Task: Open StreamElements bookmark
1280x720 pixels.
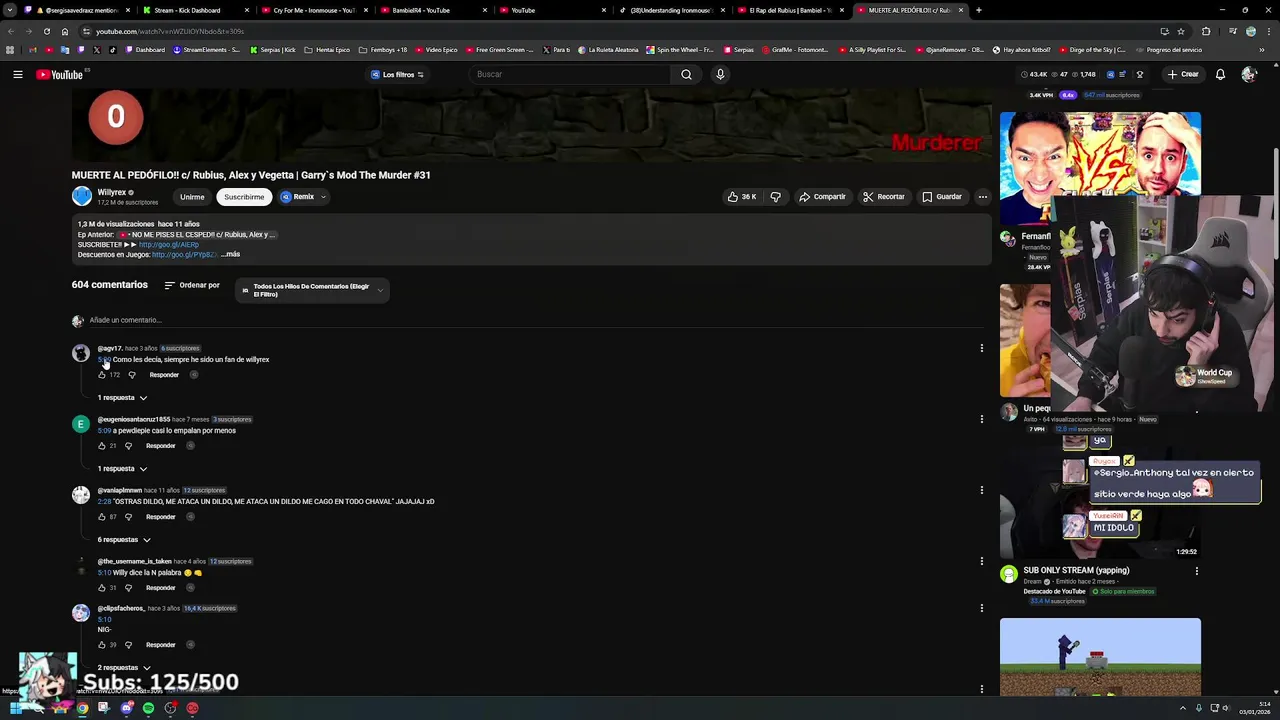Action: pyautogui.click(x=206, y=50)
